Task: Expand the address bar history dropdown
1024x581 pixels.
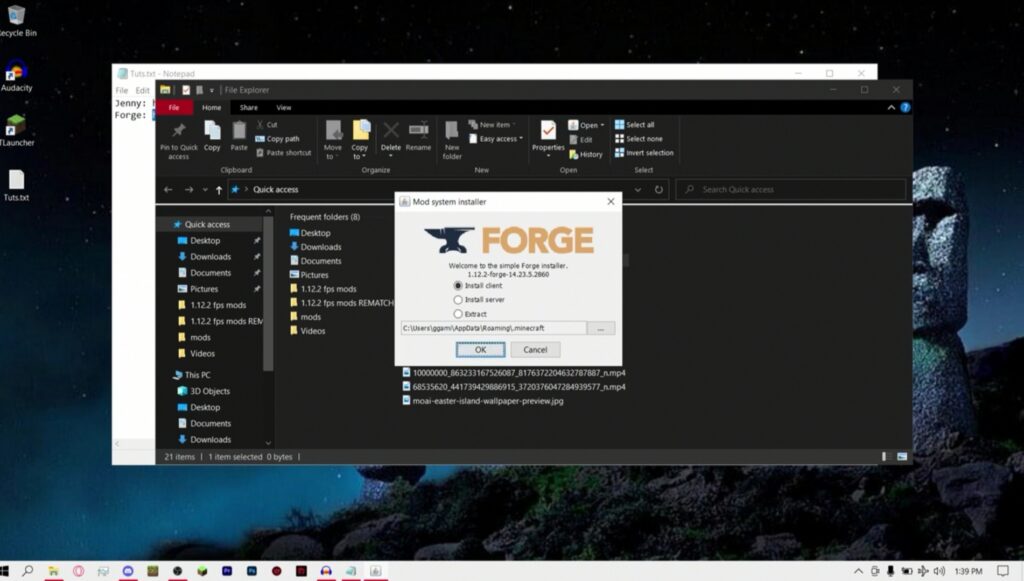Action: click(x=638, y=190)
